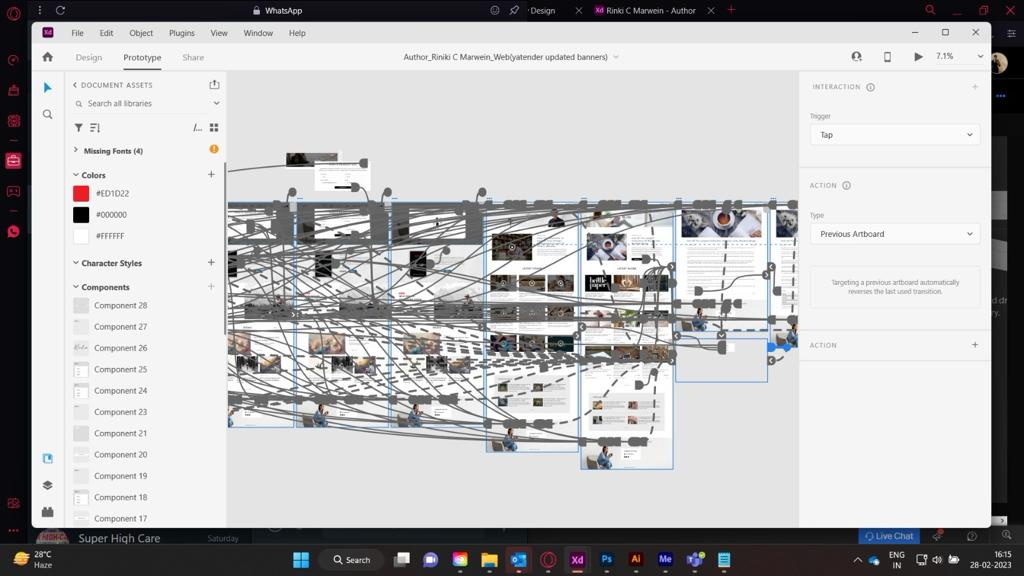Add a new interaction with plus
The width and height of the screenshot is (1024, 576).
coord(975,86)
